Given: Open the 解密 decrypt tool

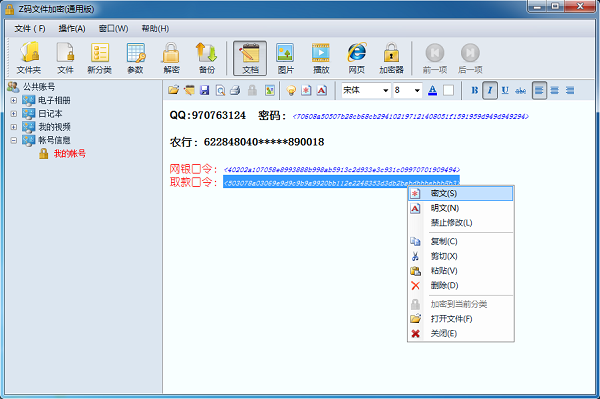Looking at the screenshot, I should (171, 58).
